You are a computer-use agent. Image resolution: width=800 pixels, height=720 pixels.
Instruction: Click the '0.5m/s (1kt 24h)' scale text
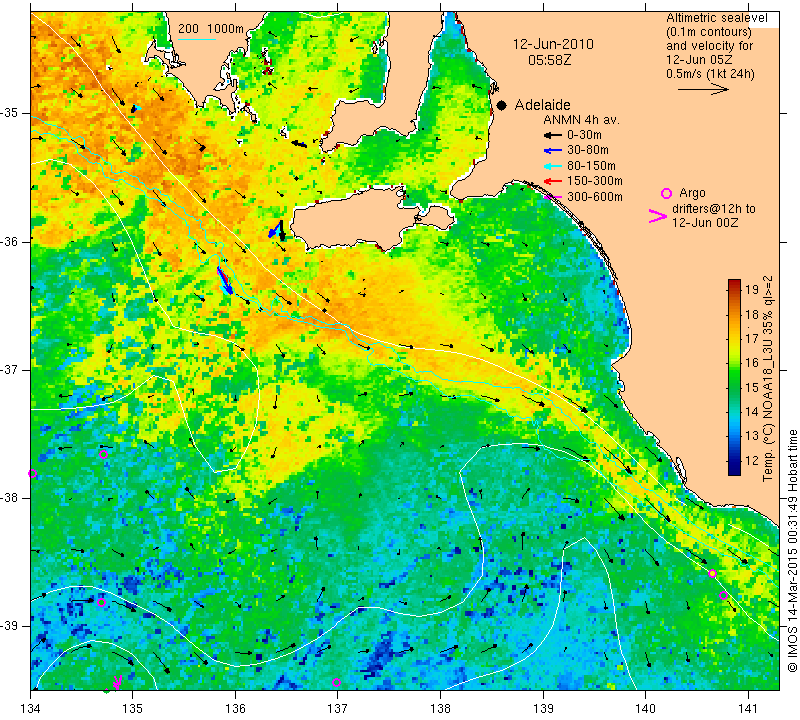coord(710,74)
